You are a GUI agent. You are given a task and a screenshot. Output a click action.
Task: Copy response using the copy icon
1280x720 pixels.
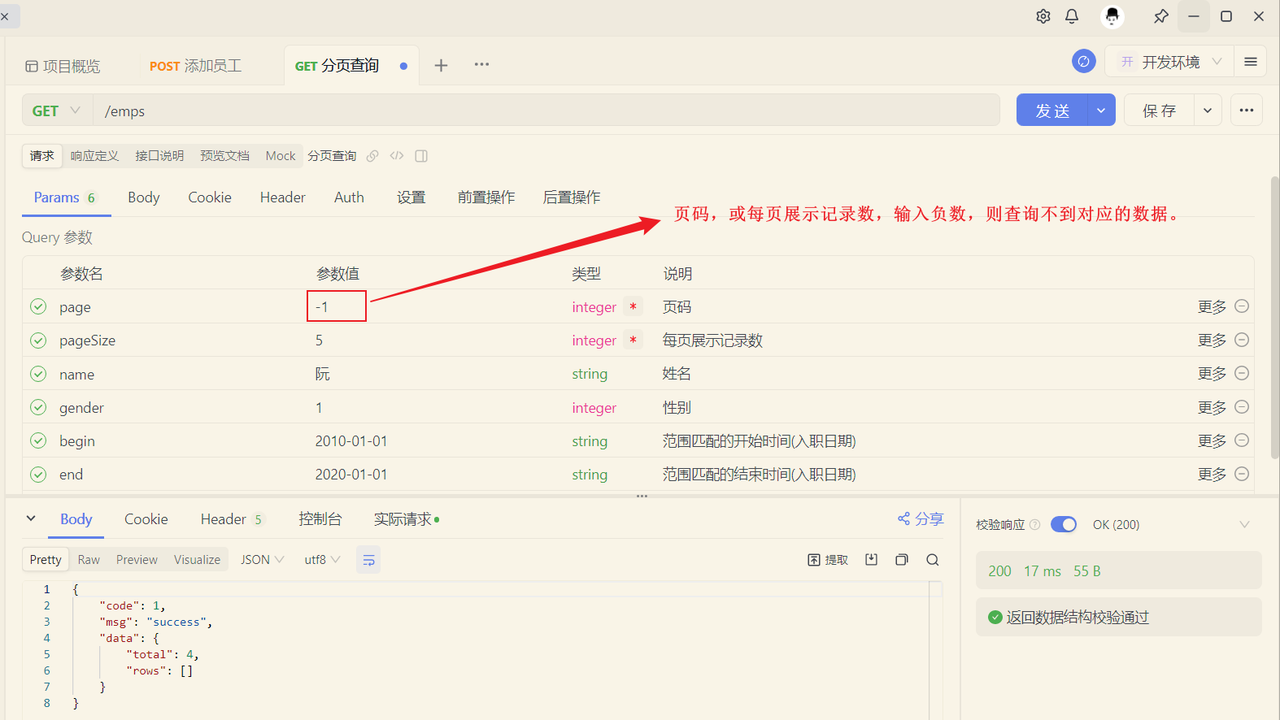click(x=902, y=560)
